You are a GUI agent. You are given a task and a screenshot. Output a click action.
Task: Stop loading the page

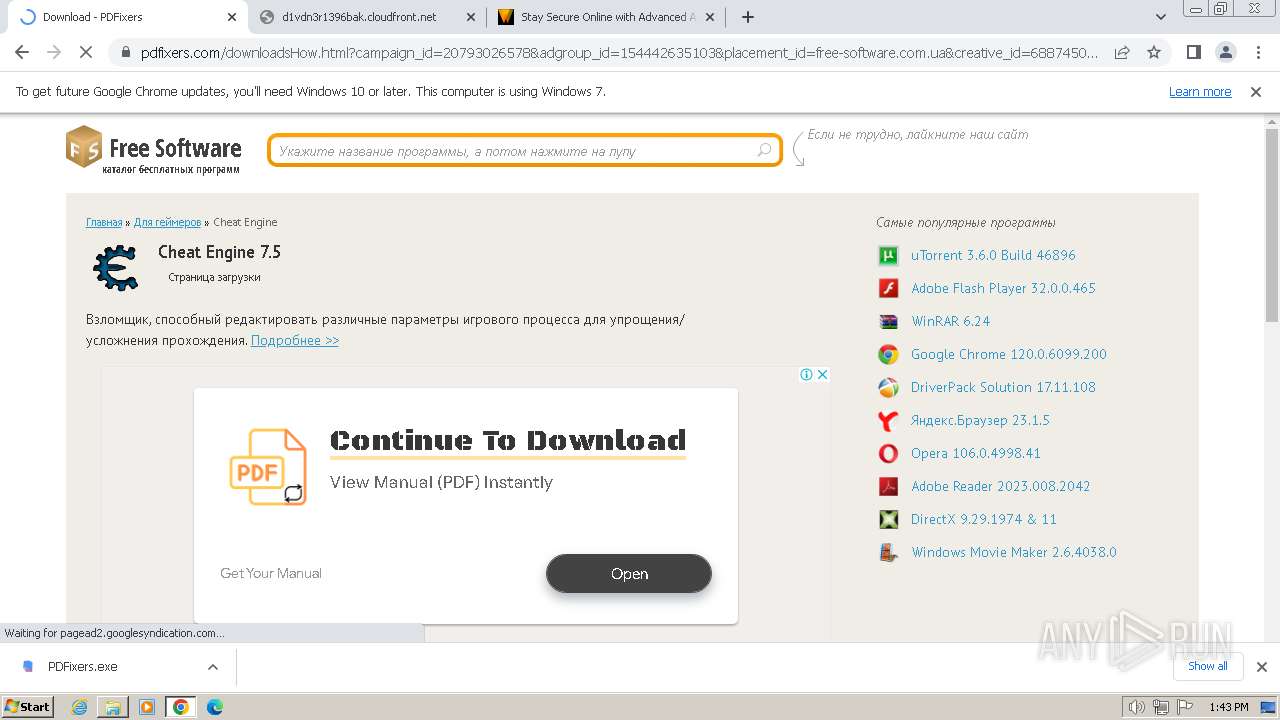86,52
